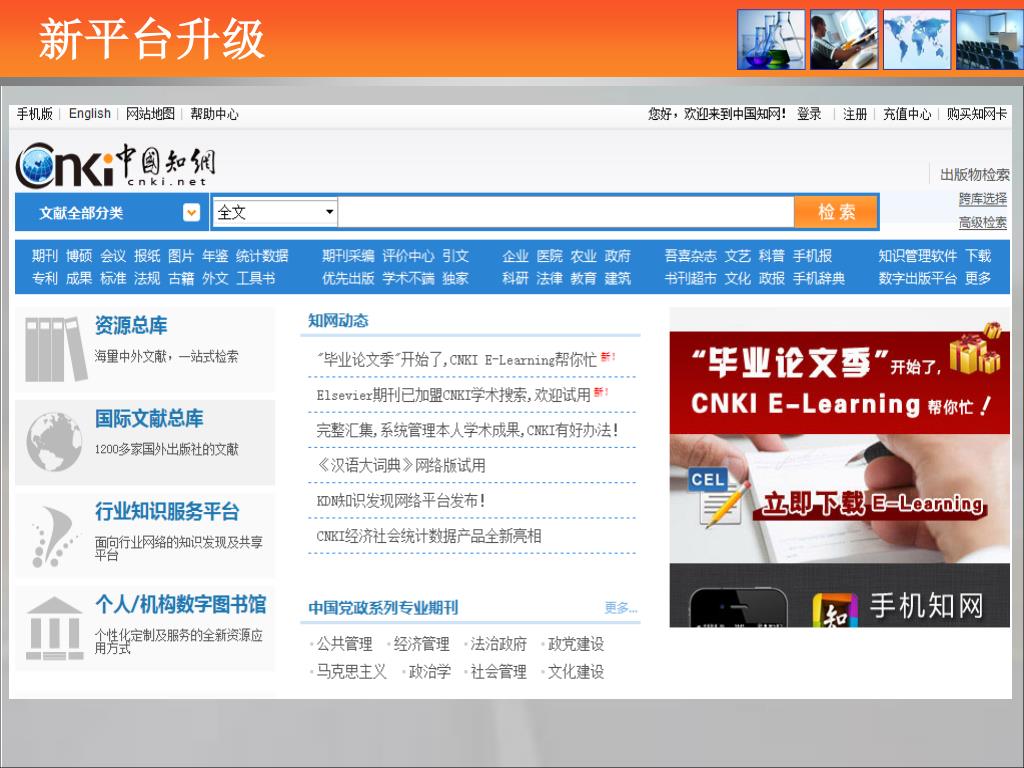This screenshot has height=768, width=1024.
Task: Click 更多 in blue navigation bar
Action: tap(978, 278)
